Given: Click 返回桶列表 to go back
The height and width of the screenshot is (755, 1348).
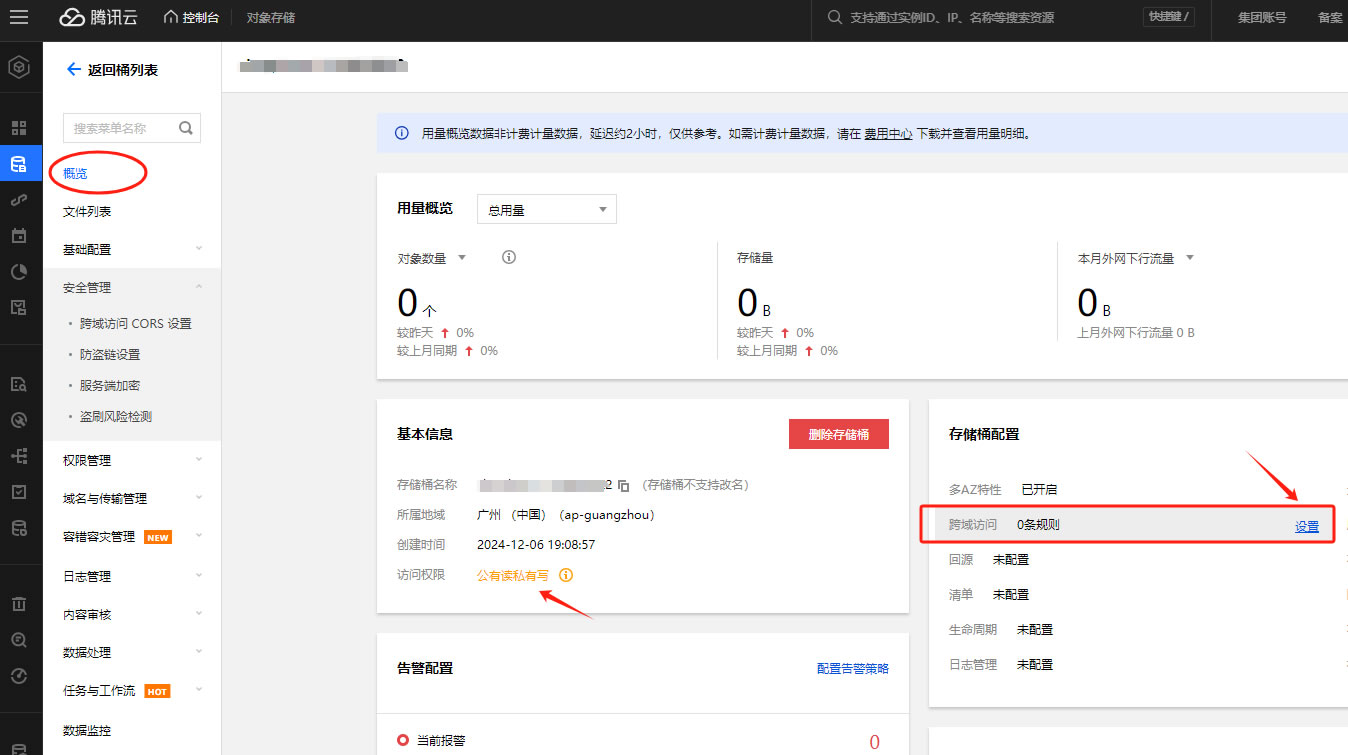Looking at the screenshot, I should pos(123,69).
